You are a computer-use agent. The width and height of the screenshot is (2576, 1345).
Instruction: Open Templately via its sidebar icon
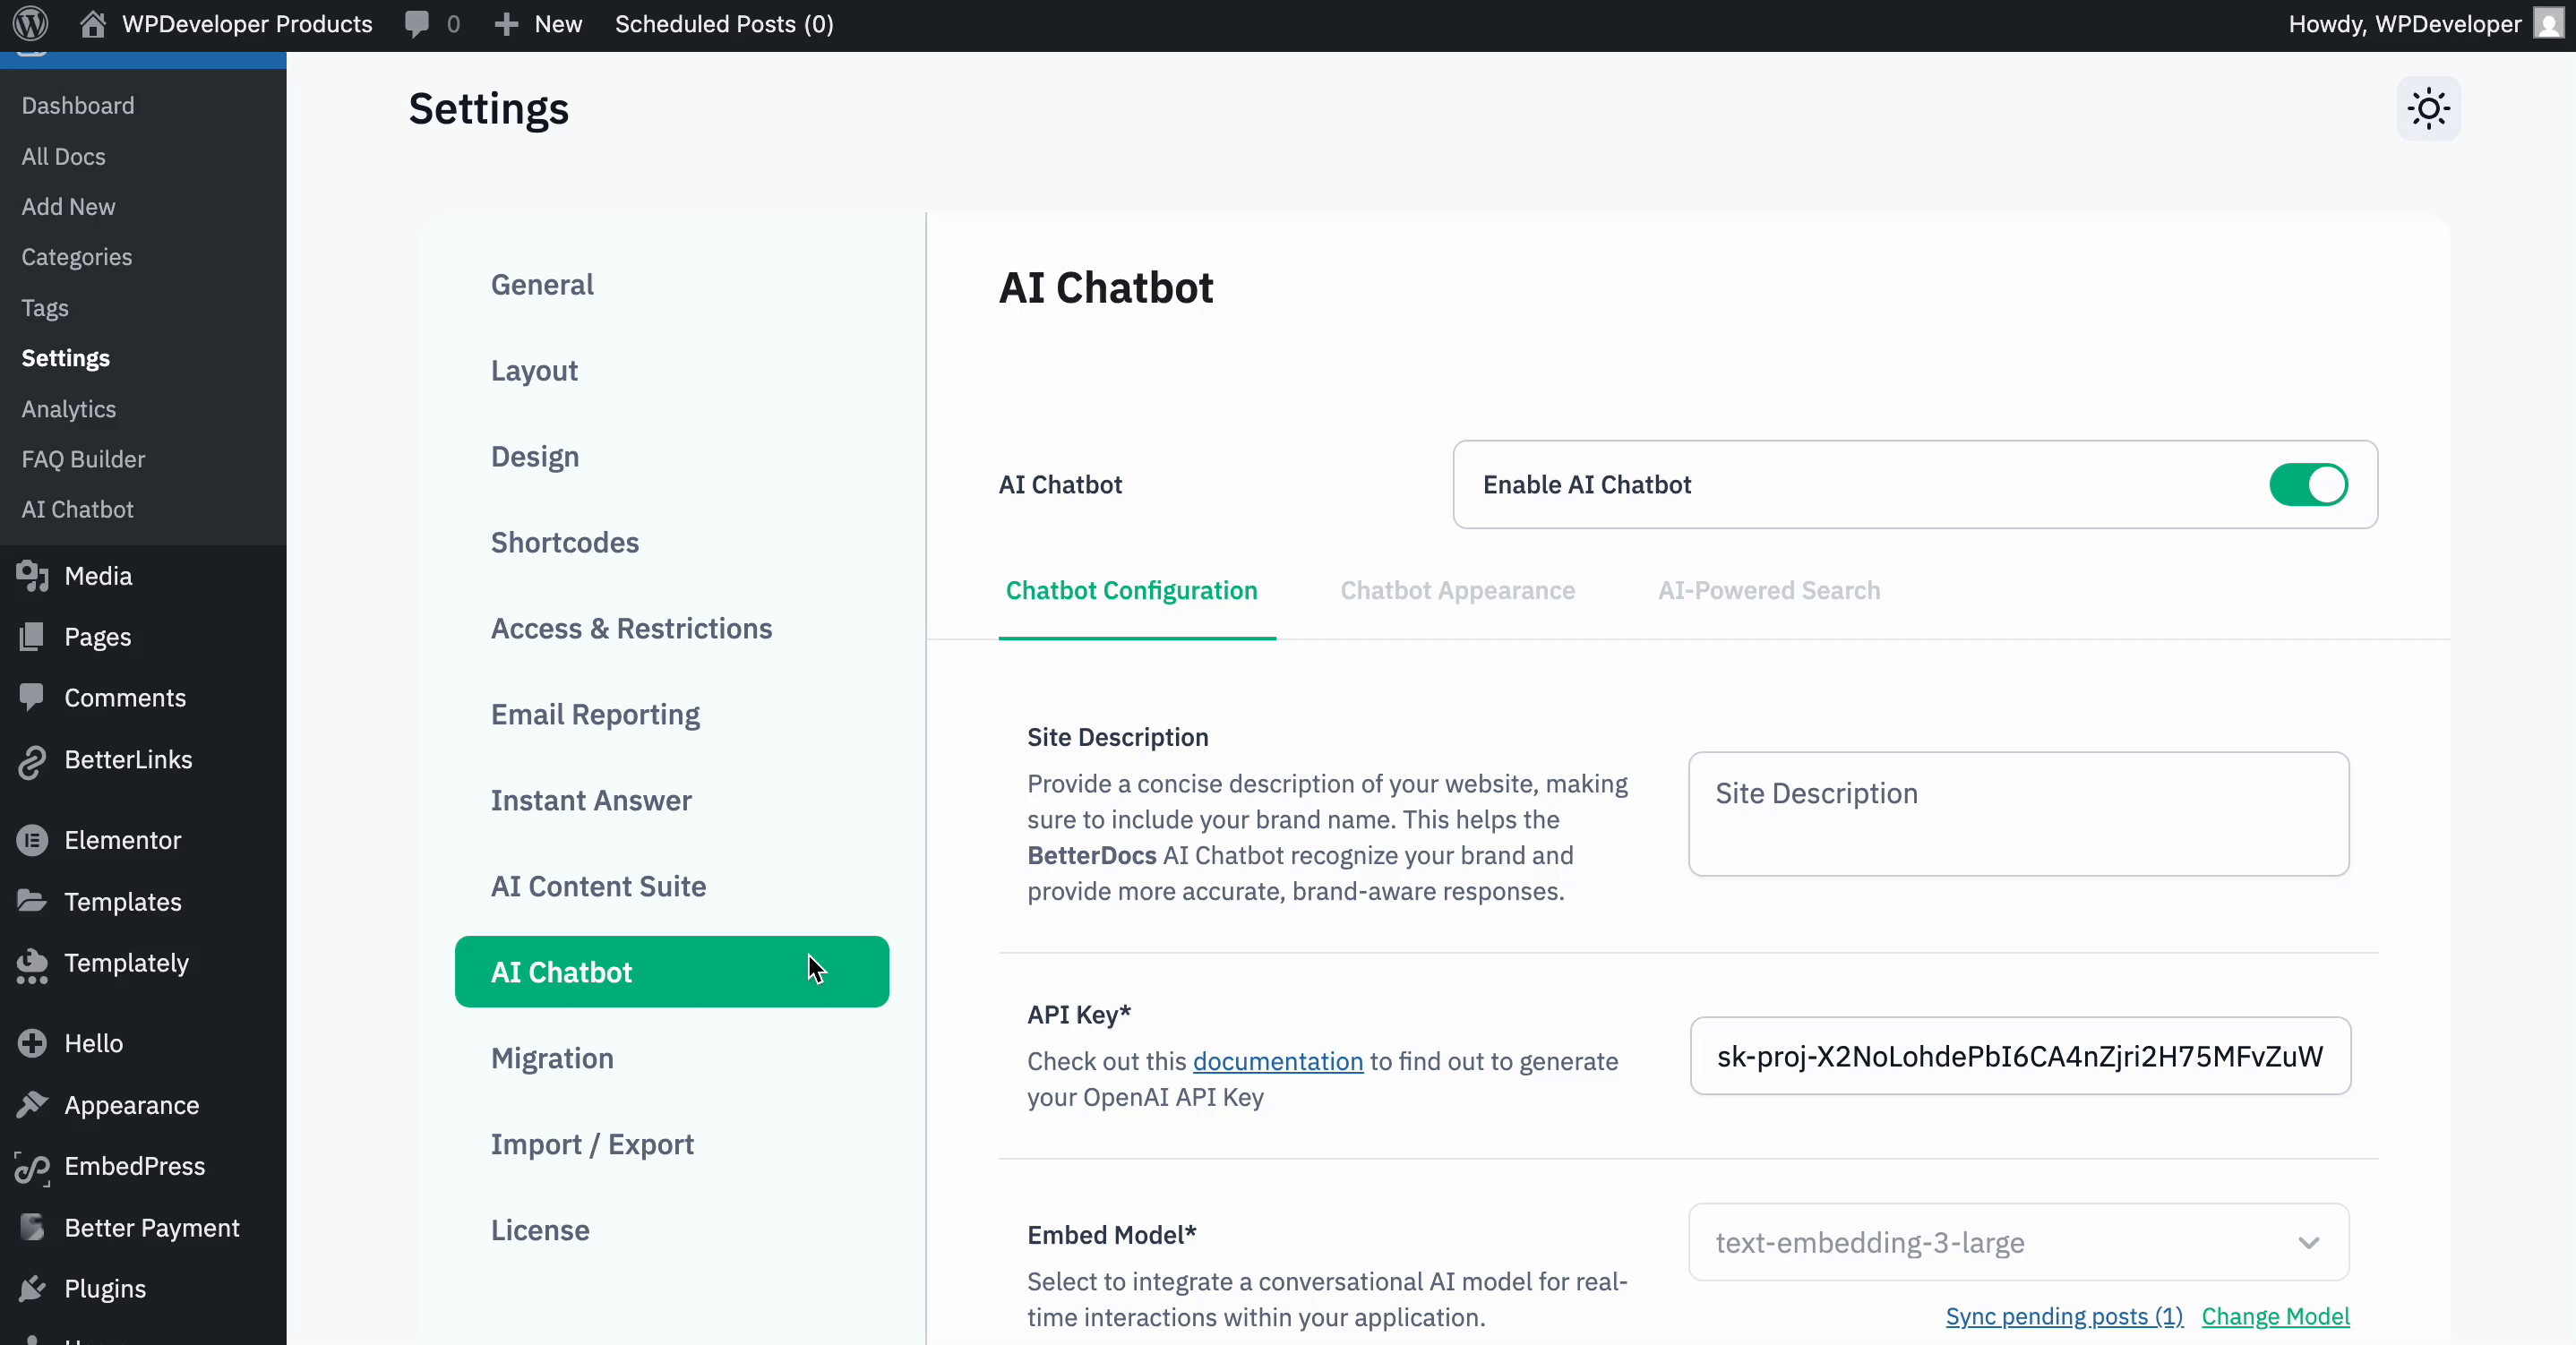[x=32, y=964]
